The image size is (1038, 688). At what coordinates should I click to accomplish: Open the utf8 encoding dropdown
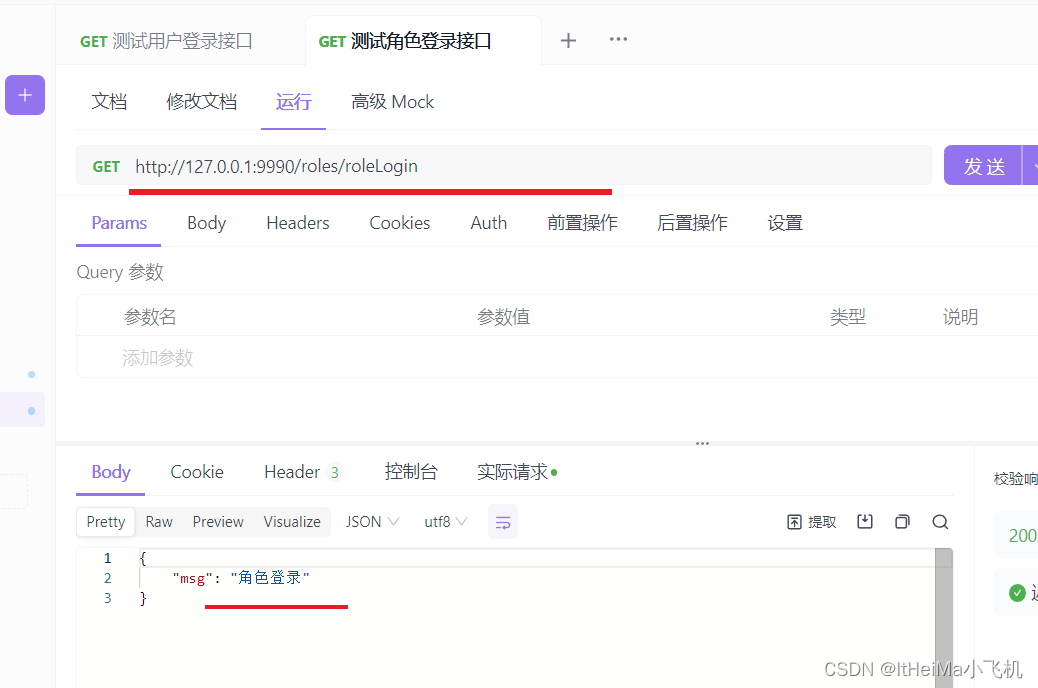pyautogui.click(x=443, y=521)
